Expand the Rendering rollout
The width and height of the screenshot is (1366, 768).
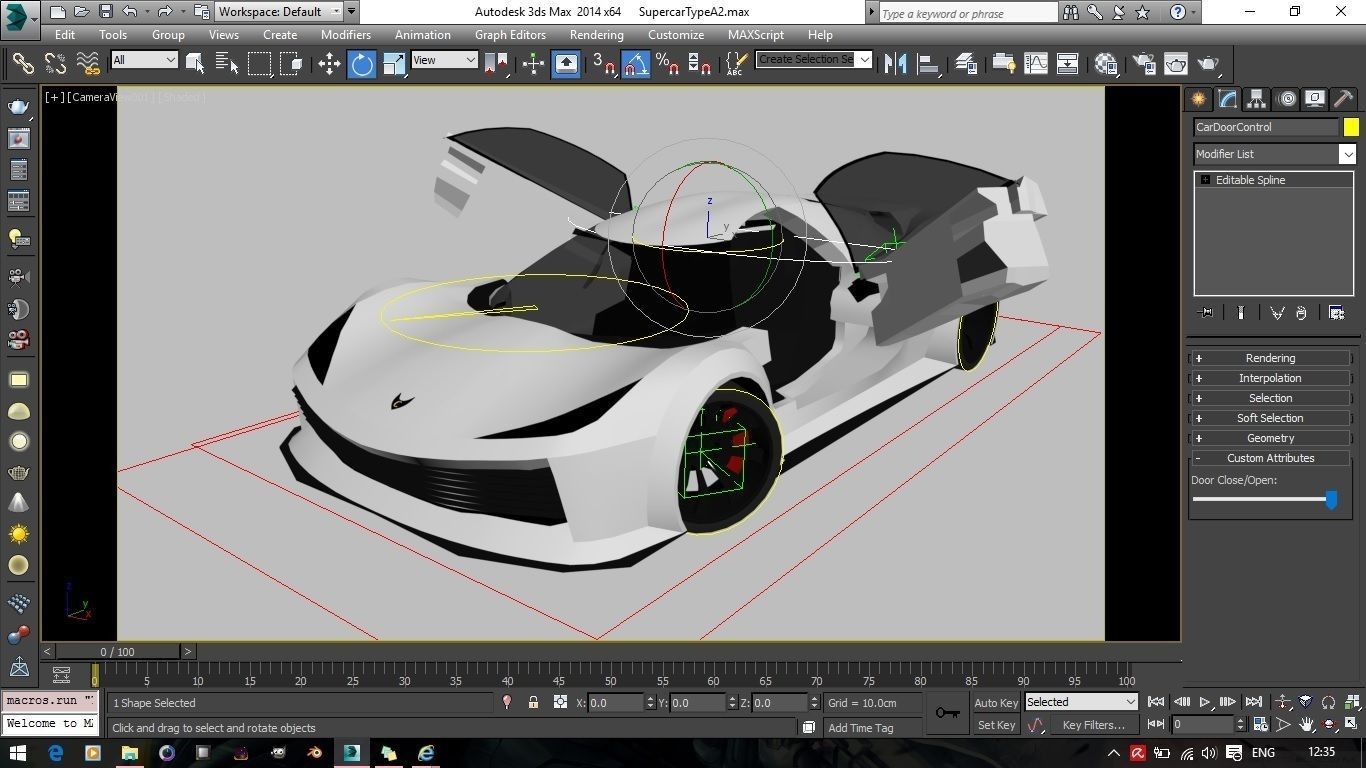[1270, 358]
